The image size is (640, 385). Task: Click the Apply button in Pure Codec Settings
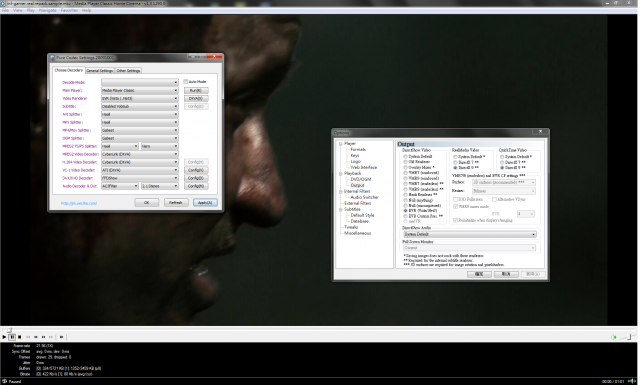click(205, 203)
